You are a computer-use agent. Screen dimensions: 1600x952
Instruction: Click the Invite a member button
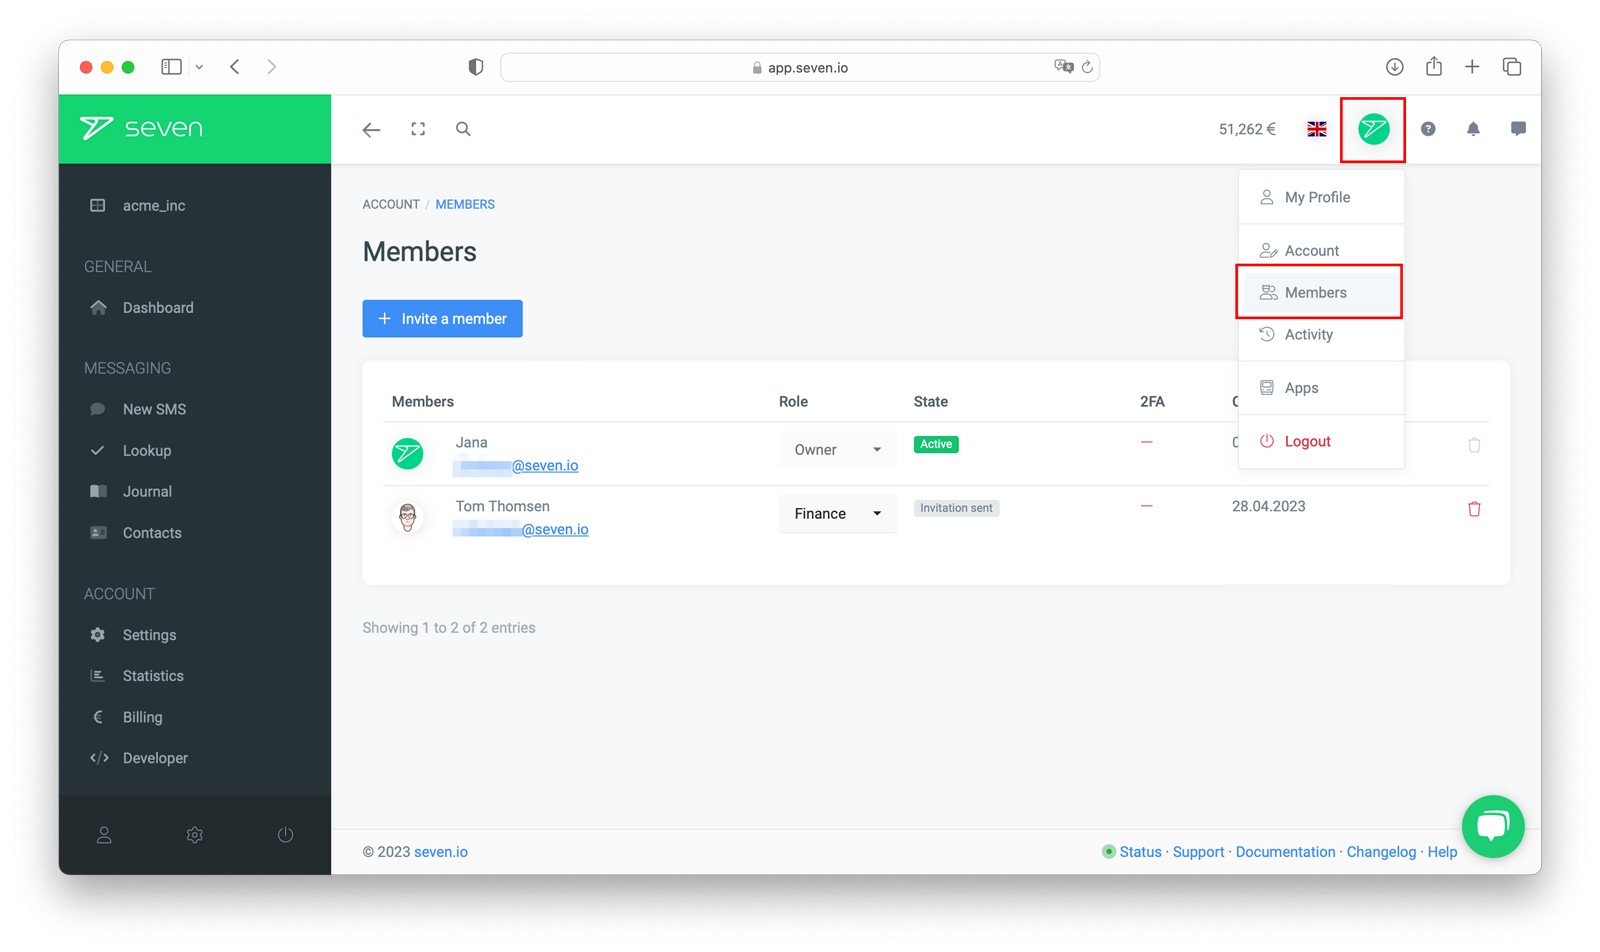click(x=442, y=319)
